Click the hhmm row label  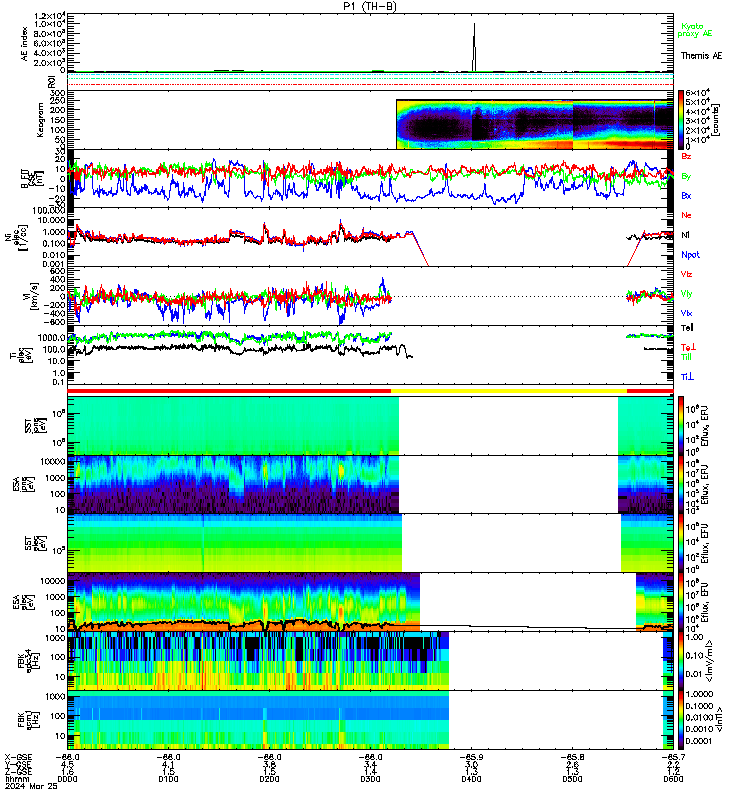17,779
